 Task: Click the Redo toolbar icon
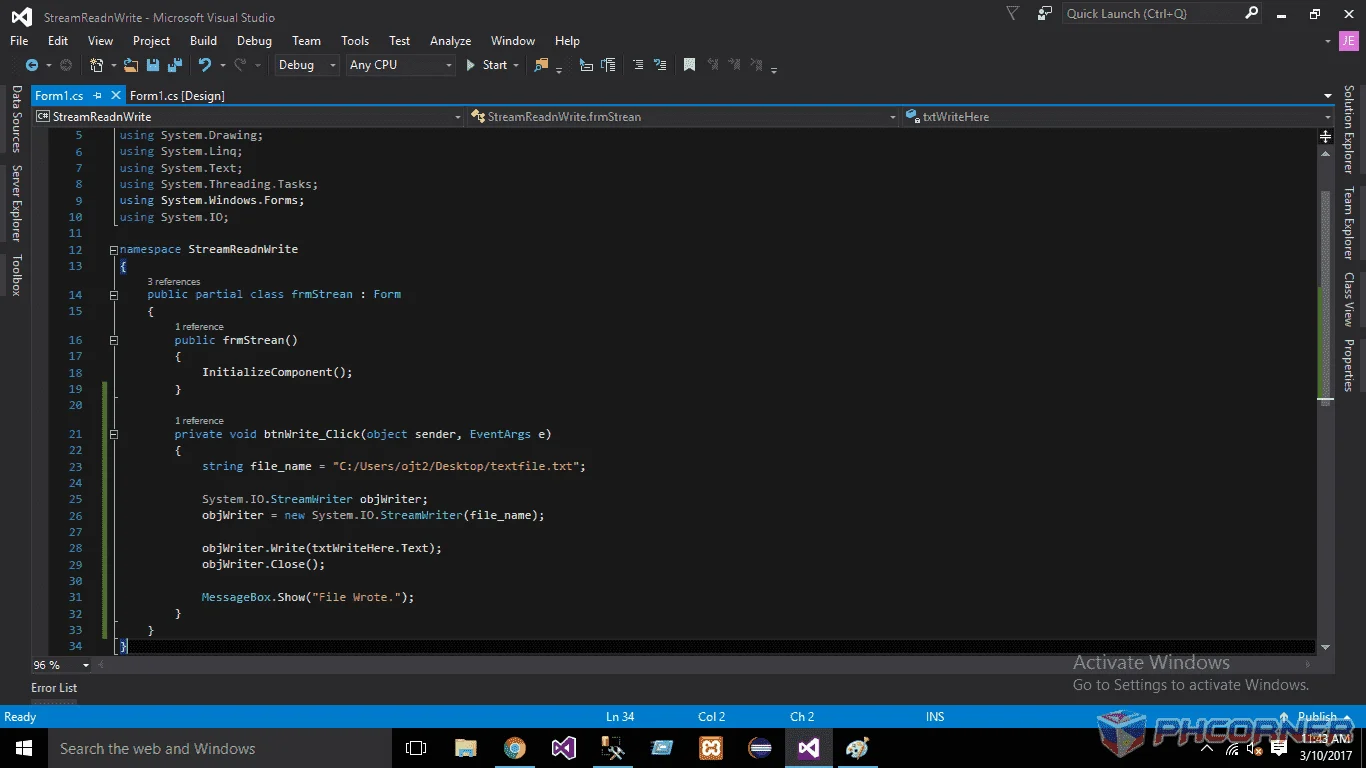click(x=240, y=65)
